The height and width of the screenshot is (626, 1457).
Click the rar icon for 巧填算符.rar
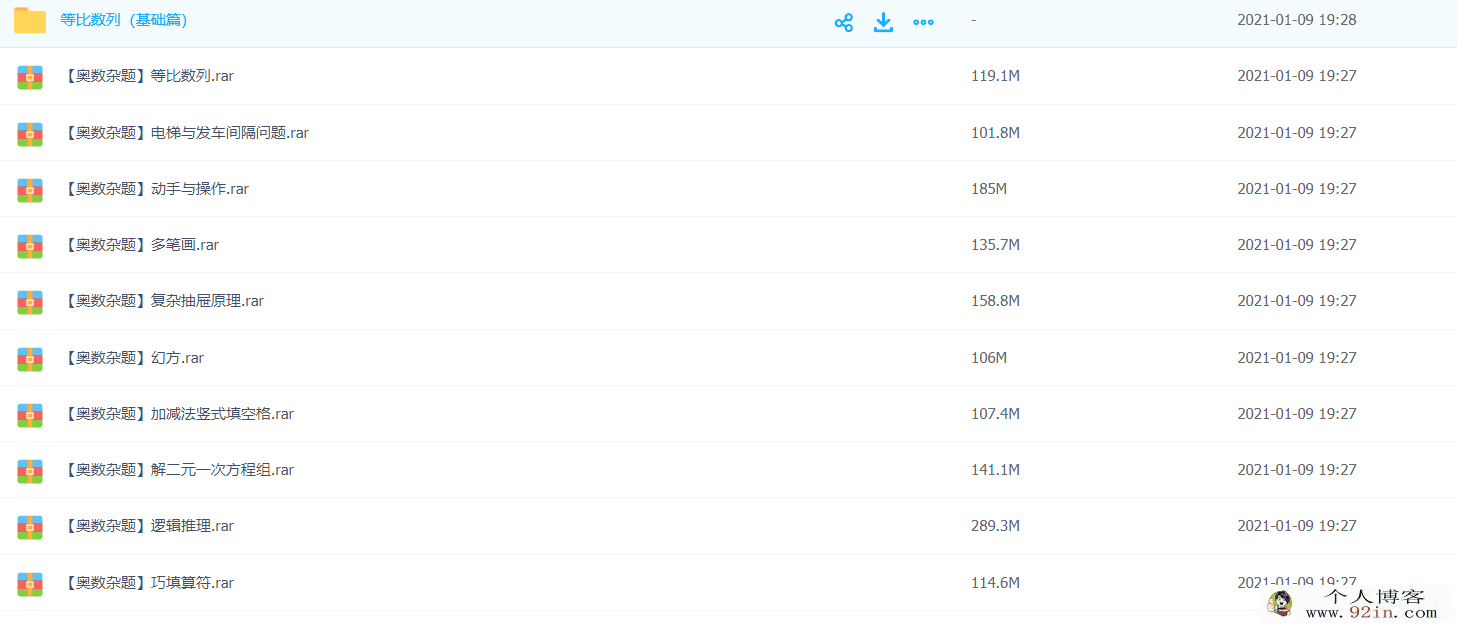coord(30,584)
